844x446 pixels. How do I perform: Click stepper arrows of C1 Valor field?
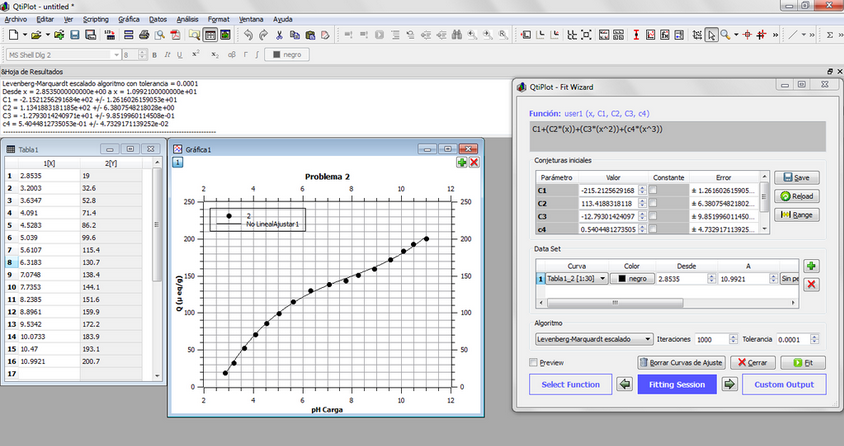click(642, 190)
